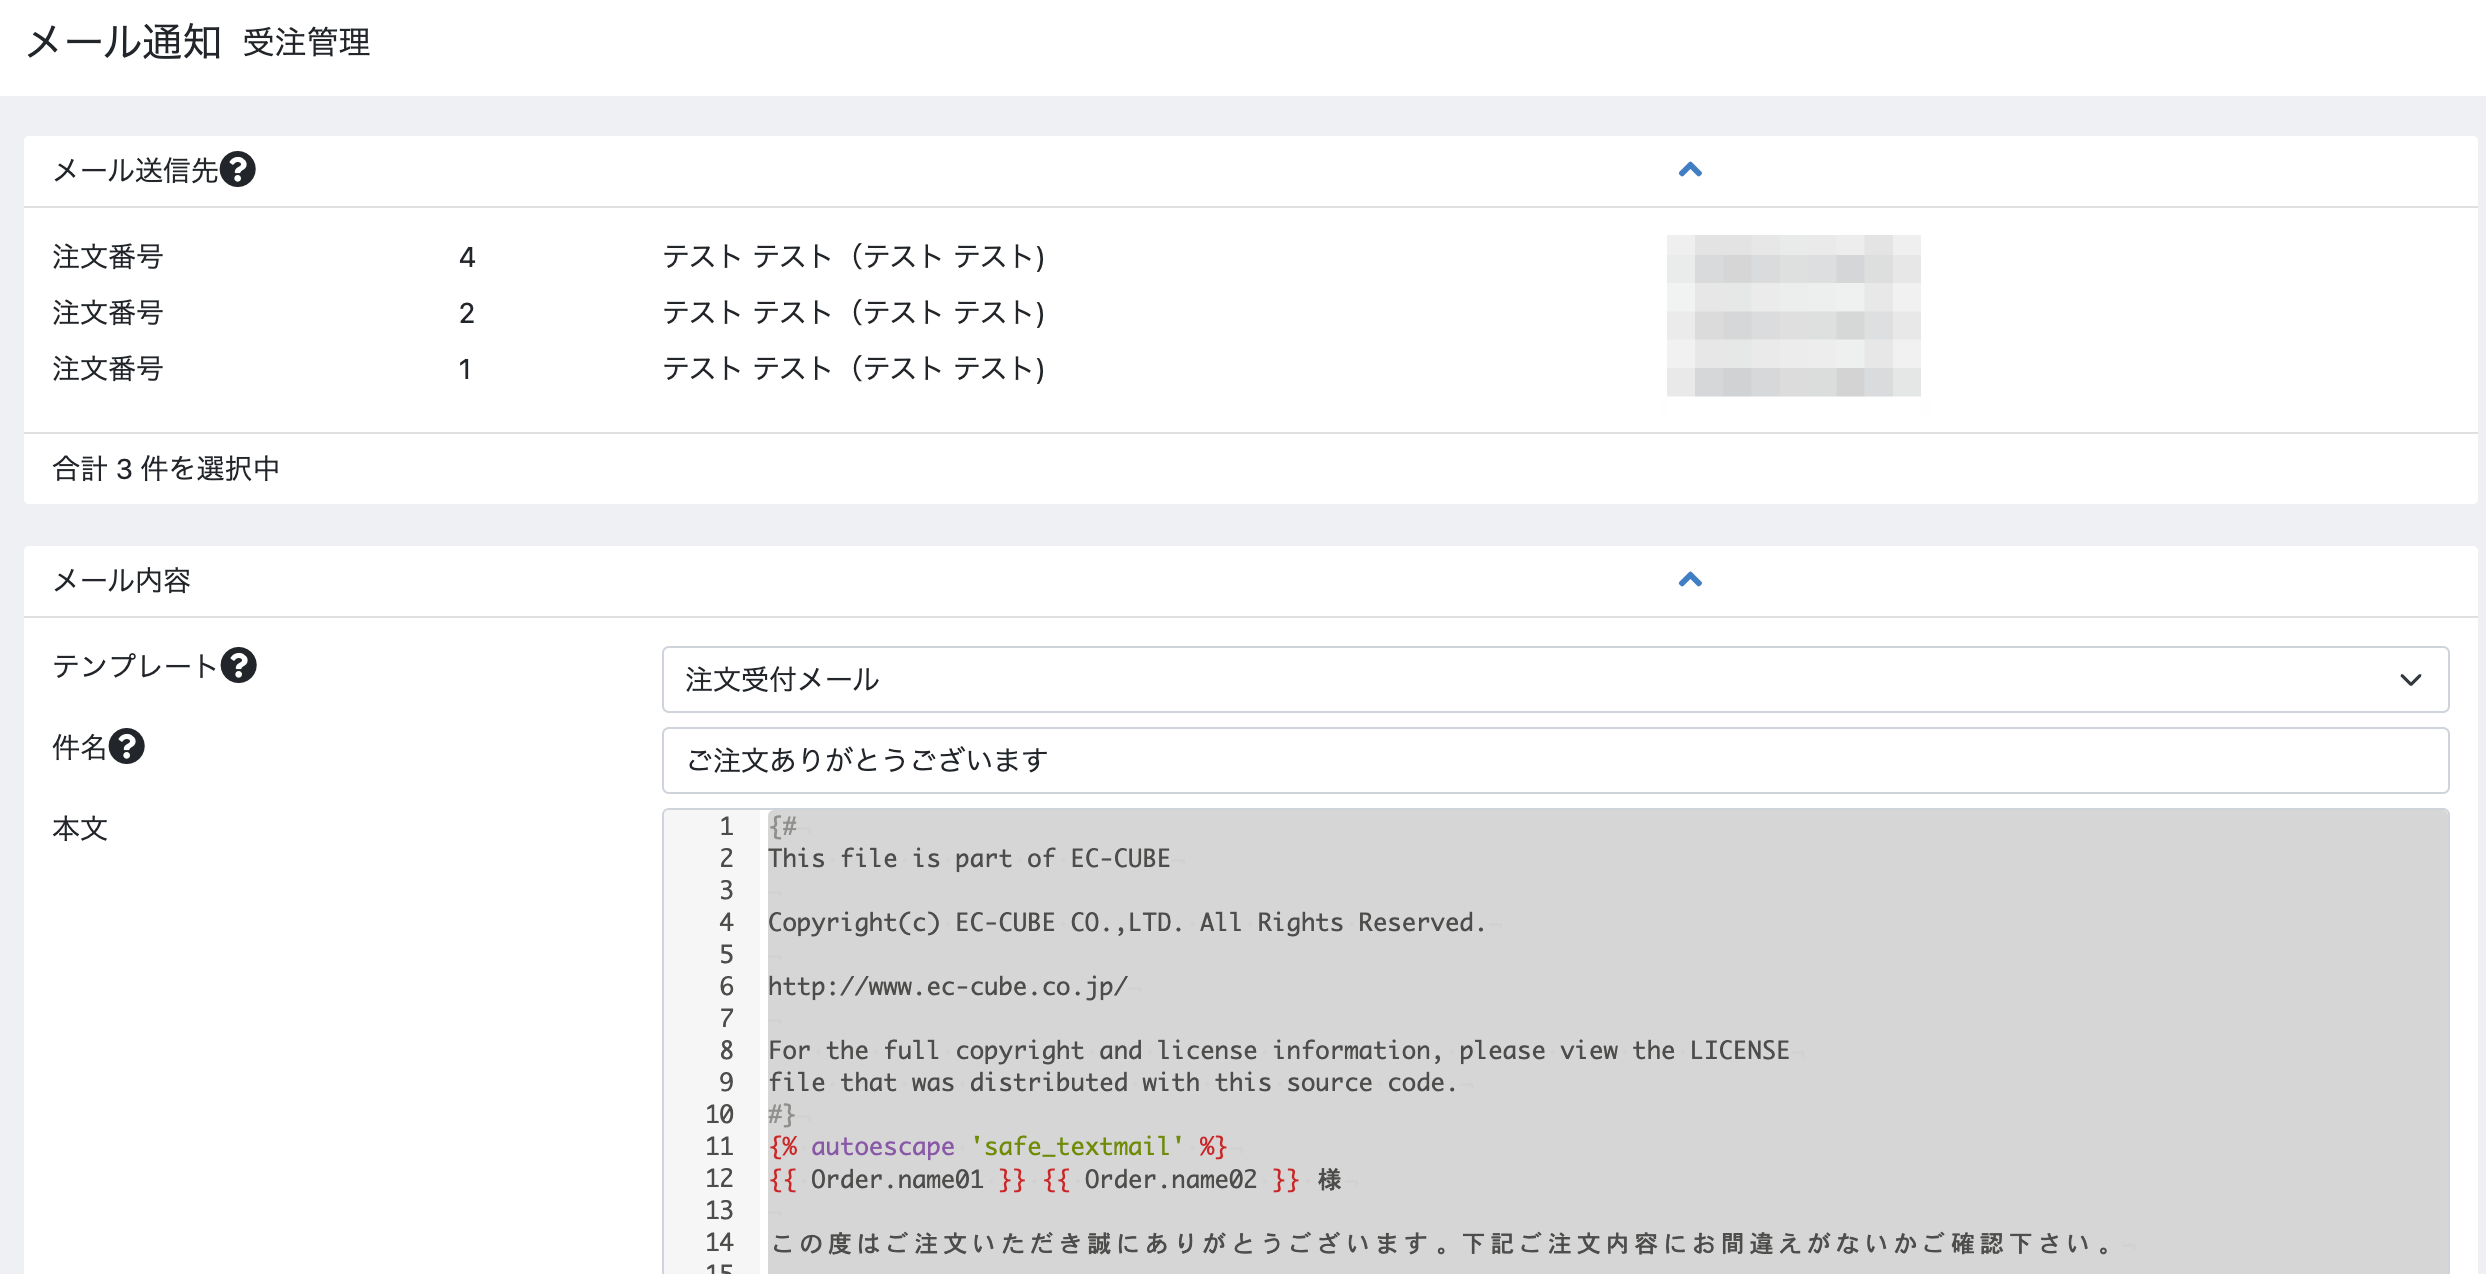Click the 件名 subject input field
This screenshot has width=2486, height=1274.
coord(1555,760)
